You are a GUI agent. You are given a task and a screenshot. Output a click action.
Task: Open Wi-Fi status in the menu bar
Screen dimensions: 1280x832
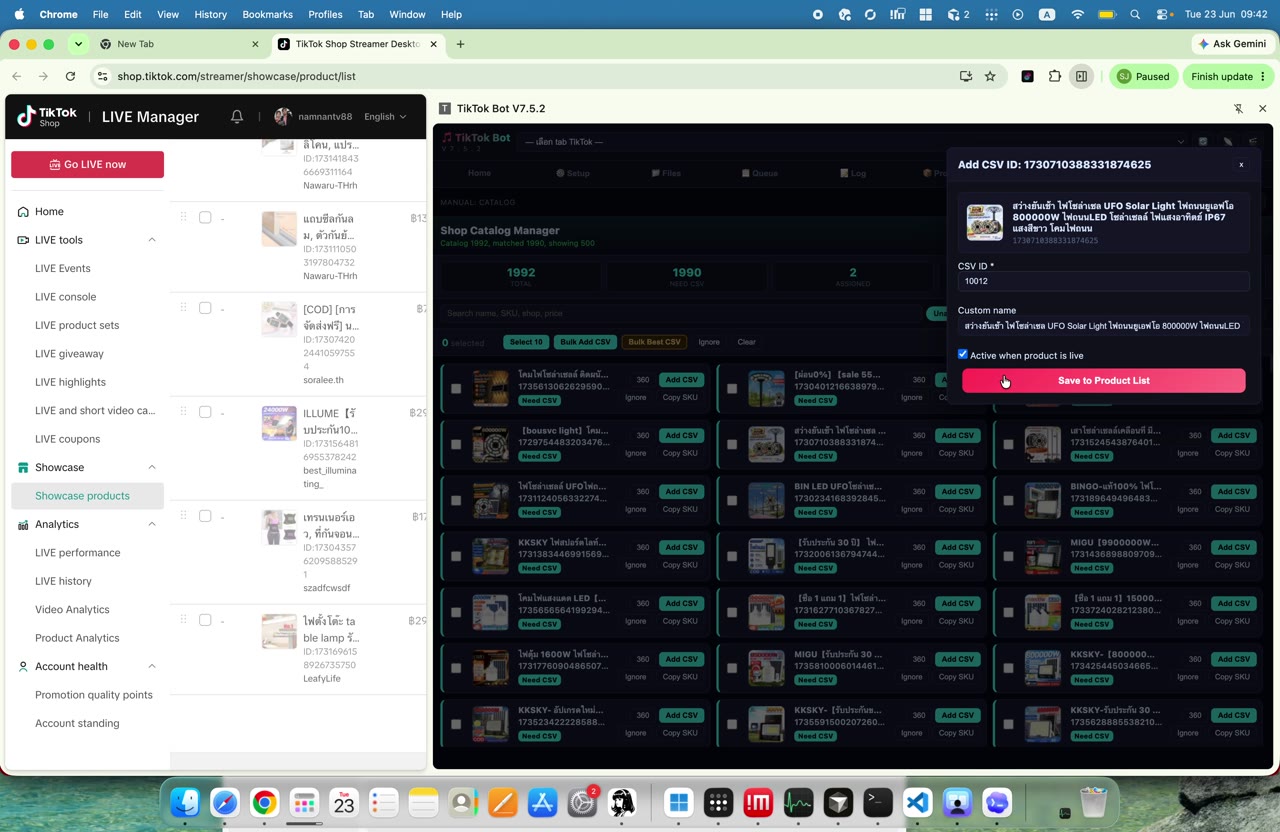point(1077,15)
